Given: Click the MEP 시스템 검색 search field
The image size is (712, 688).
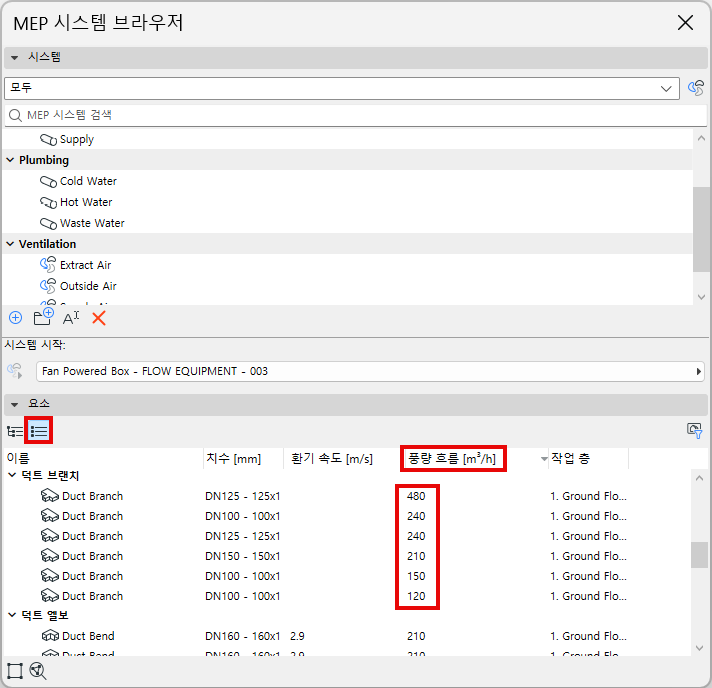Looking at the screenshot, I should pyautogui.click(x=356, y=115).
